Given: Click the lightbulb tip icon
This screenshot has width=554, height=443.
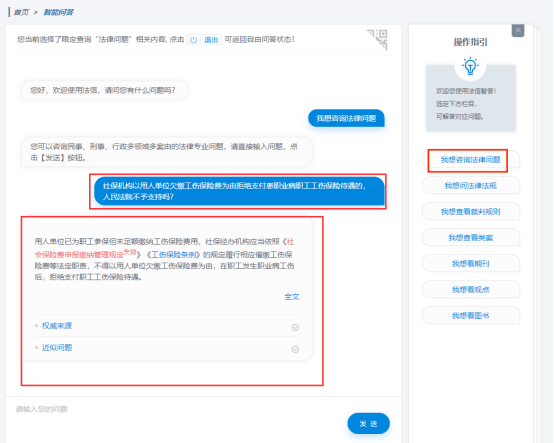Looking at the screenshot, I should pos(470,66).
